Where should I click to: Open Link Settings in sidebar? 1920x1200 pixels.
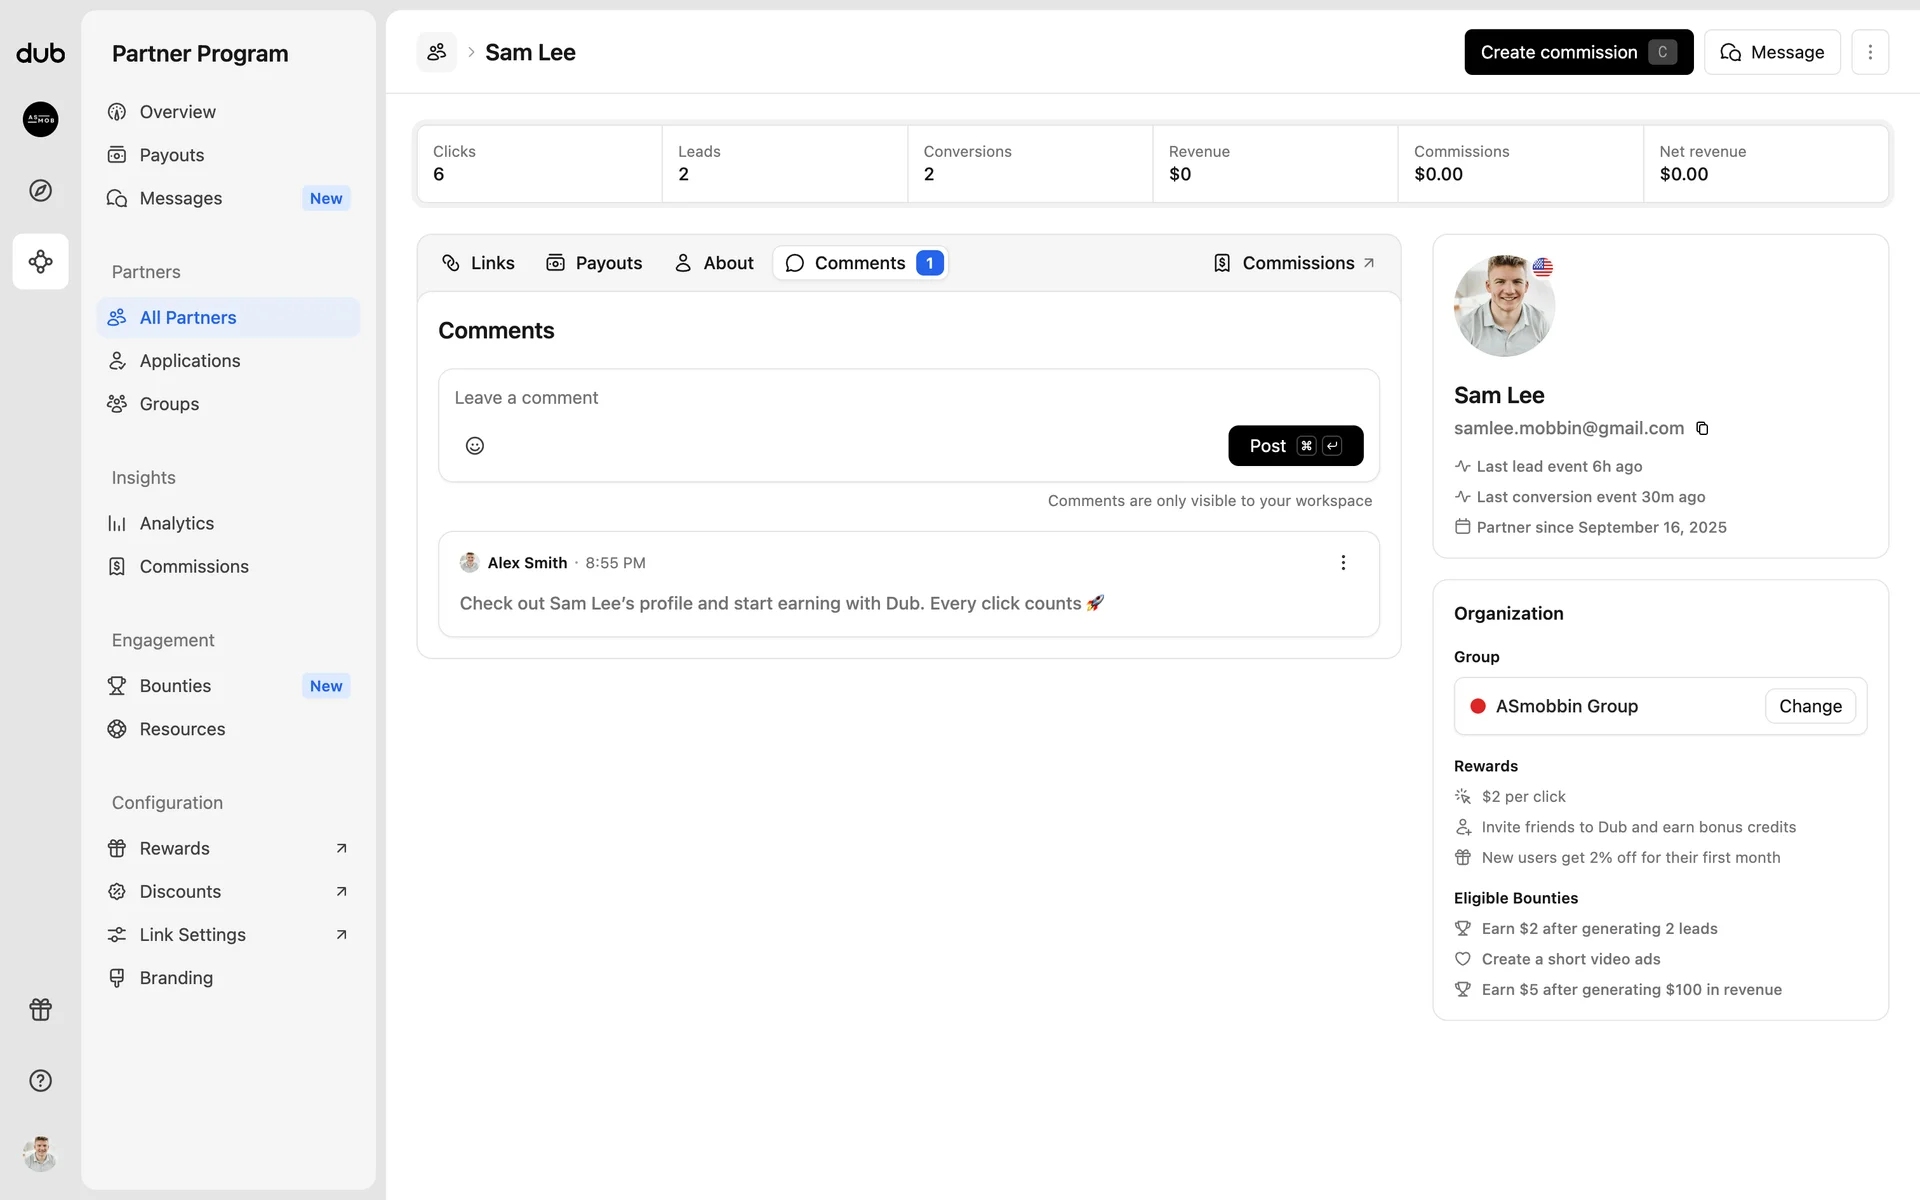click(193, 934)
